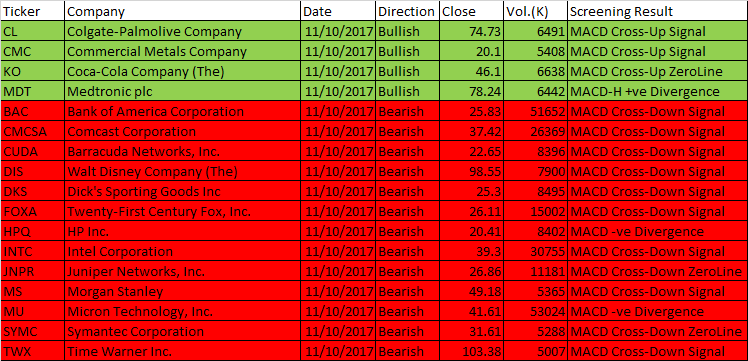Select Dick's Sporting Goods Inc cell

pyautogui.click(x=183, y=191)
